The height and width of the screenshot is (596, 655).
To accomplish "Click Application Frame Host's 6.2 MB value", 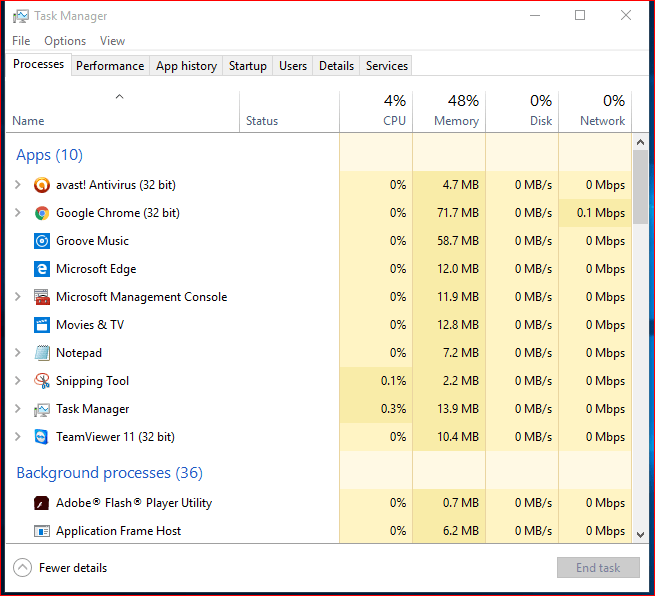I will pyautogui.click(x=461, y=531).
